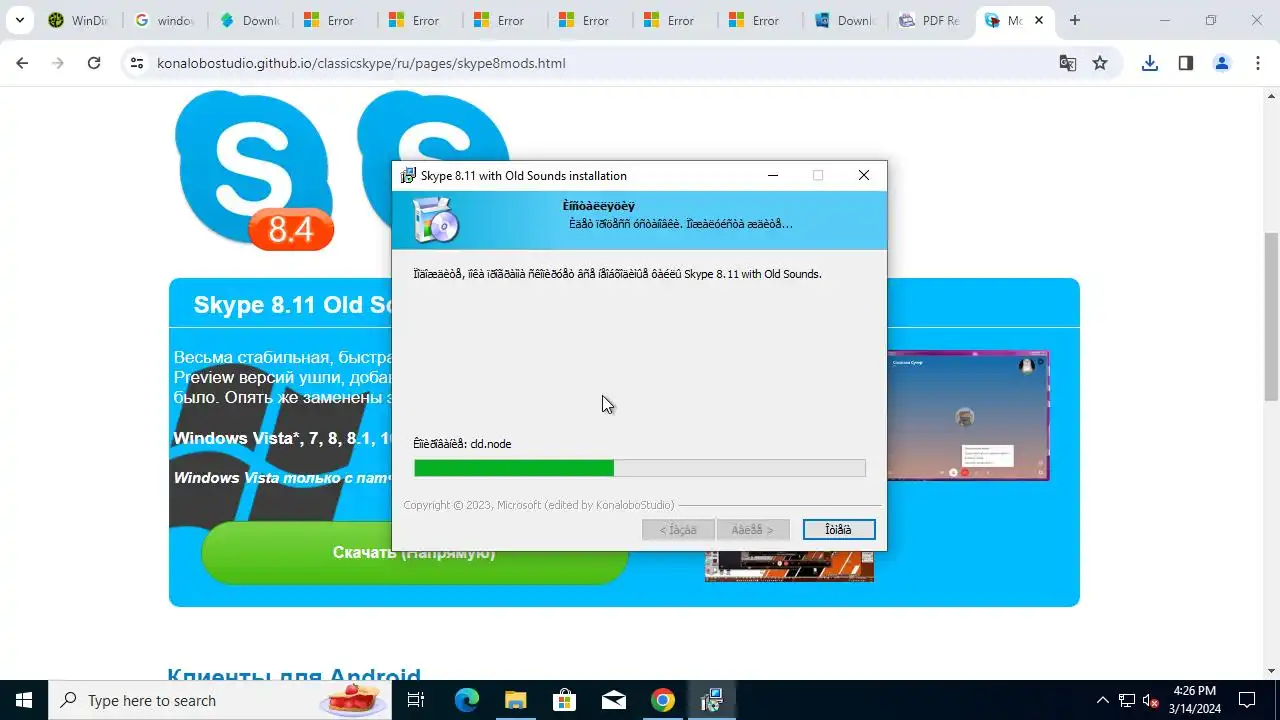Image resolution: width=1280 pixels, height=720 pixels.
Task: Click the taskbar search box
Action: pos(219,700)
